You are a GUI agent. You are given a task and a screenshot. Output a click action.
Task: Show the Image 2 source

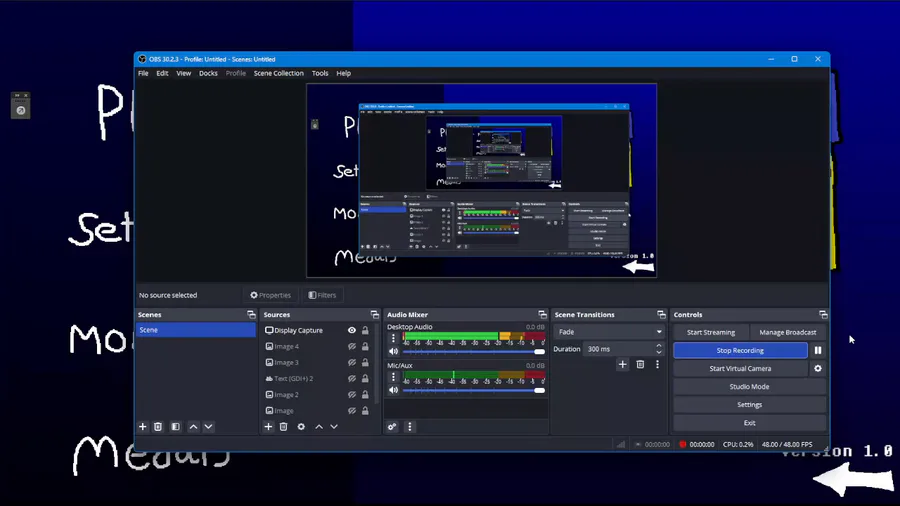352,395
